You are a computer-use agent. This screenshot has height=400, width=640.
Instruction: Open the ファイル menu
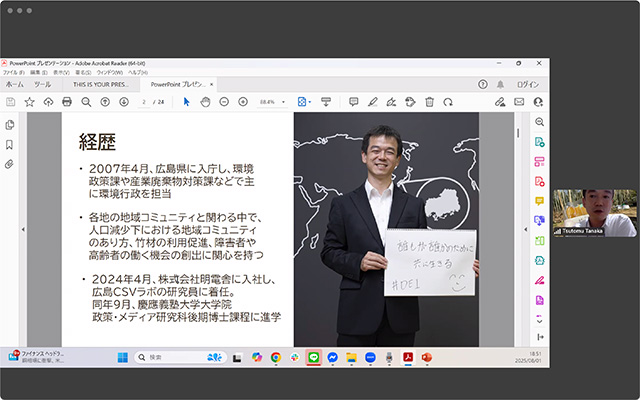(x=13, y=72)
